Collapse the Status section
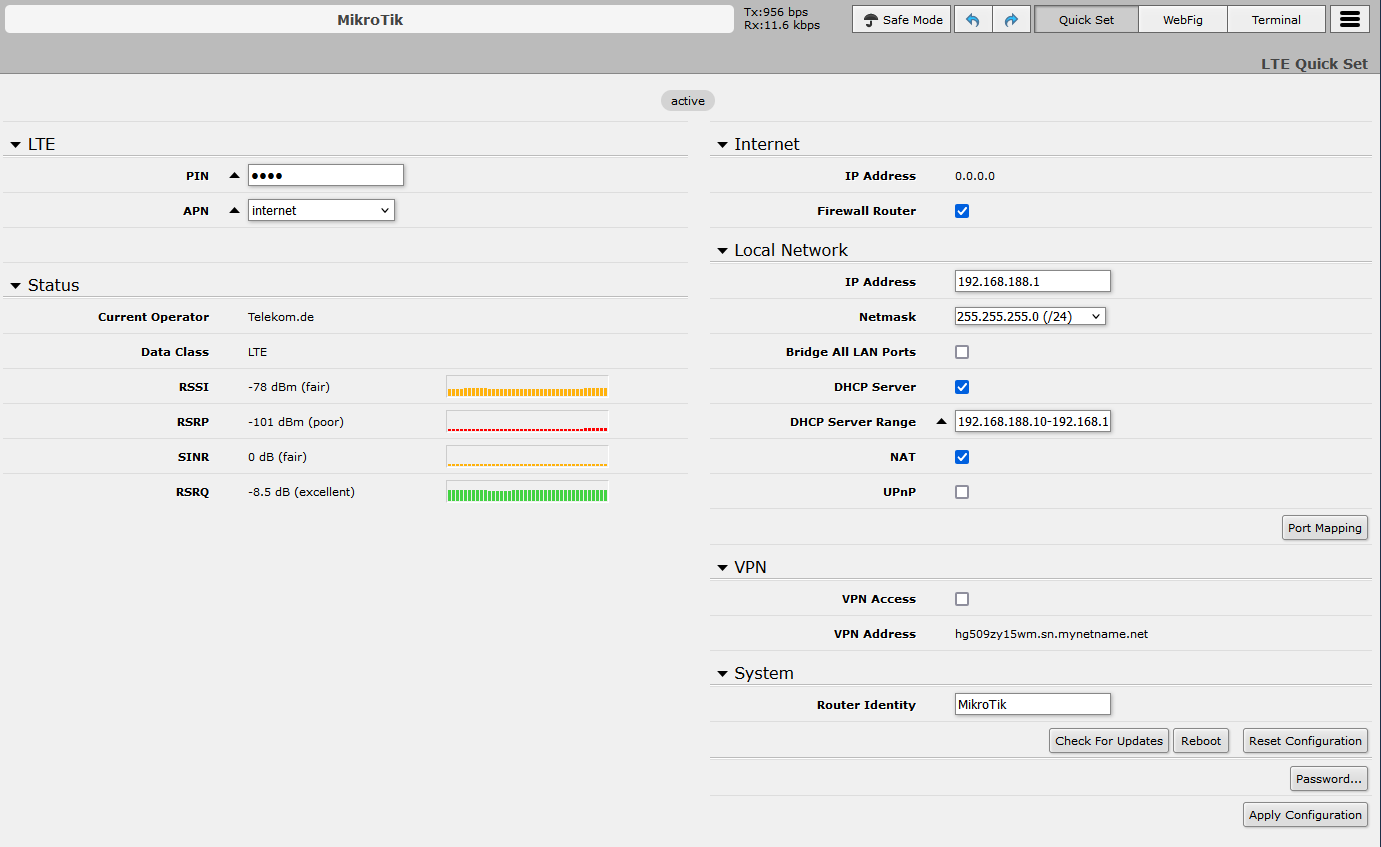This screenshot has width=1381, height=847. point(16,286)
